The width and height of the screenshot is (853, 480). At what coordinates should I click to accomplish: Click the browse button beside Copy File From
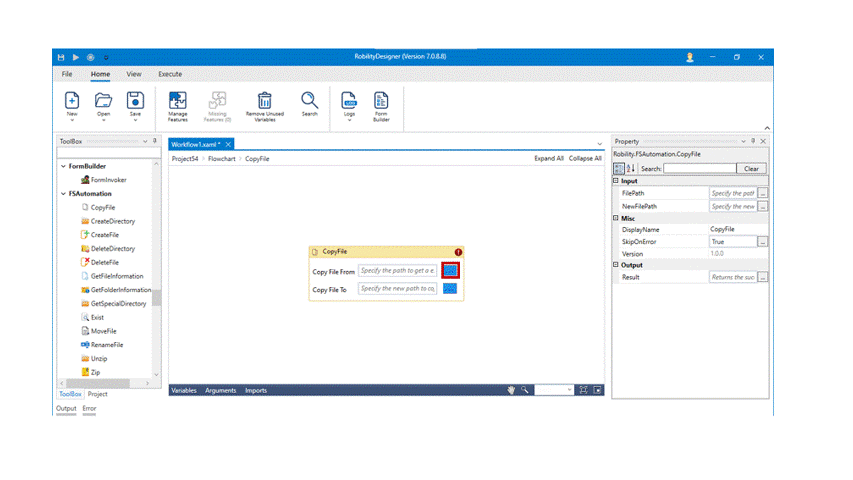[450, 270]
